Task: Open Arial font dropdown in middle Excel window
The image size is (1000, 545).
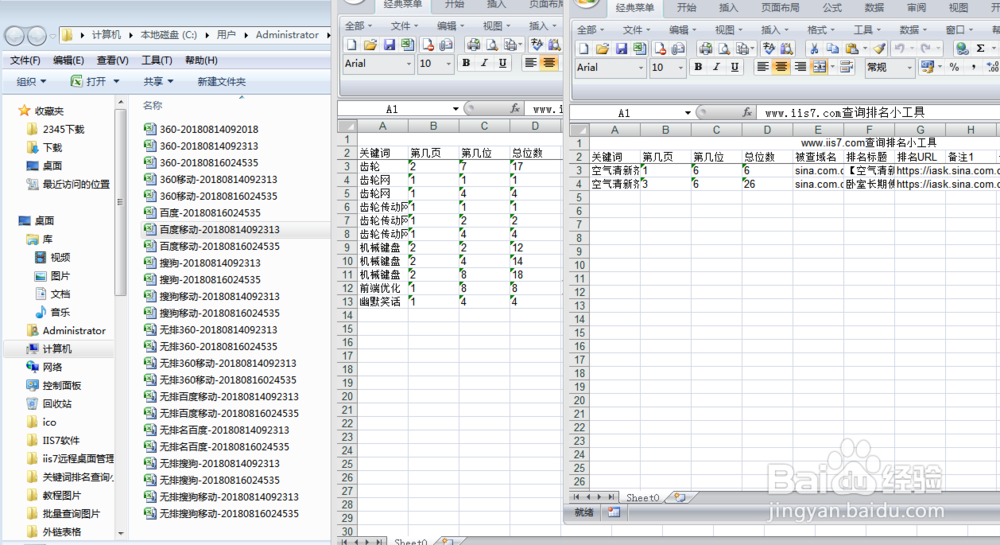Action: click(409, 64)
